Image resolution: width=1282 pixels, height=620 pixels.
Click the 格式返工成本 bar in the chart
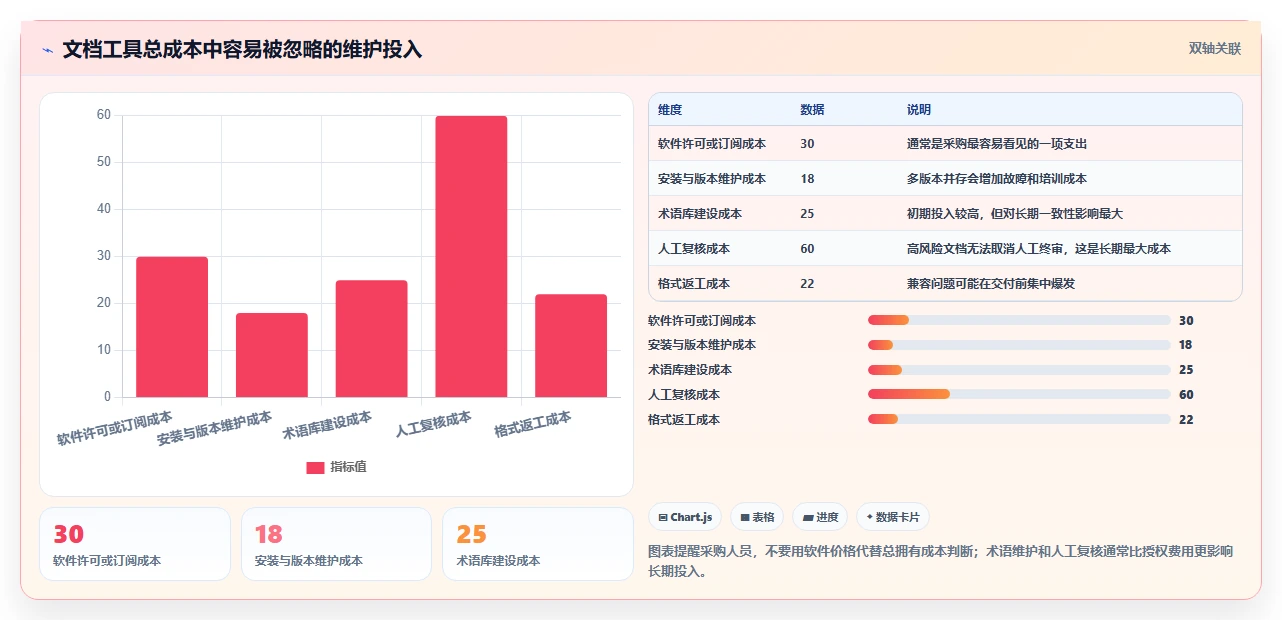(571, 346)
